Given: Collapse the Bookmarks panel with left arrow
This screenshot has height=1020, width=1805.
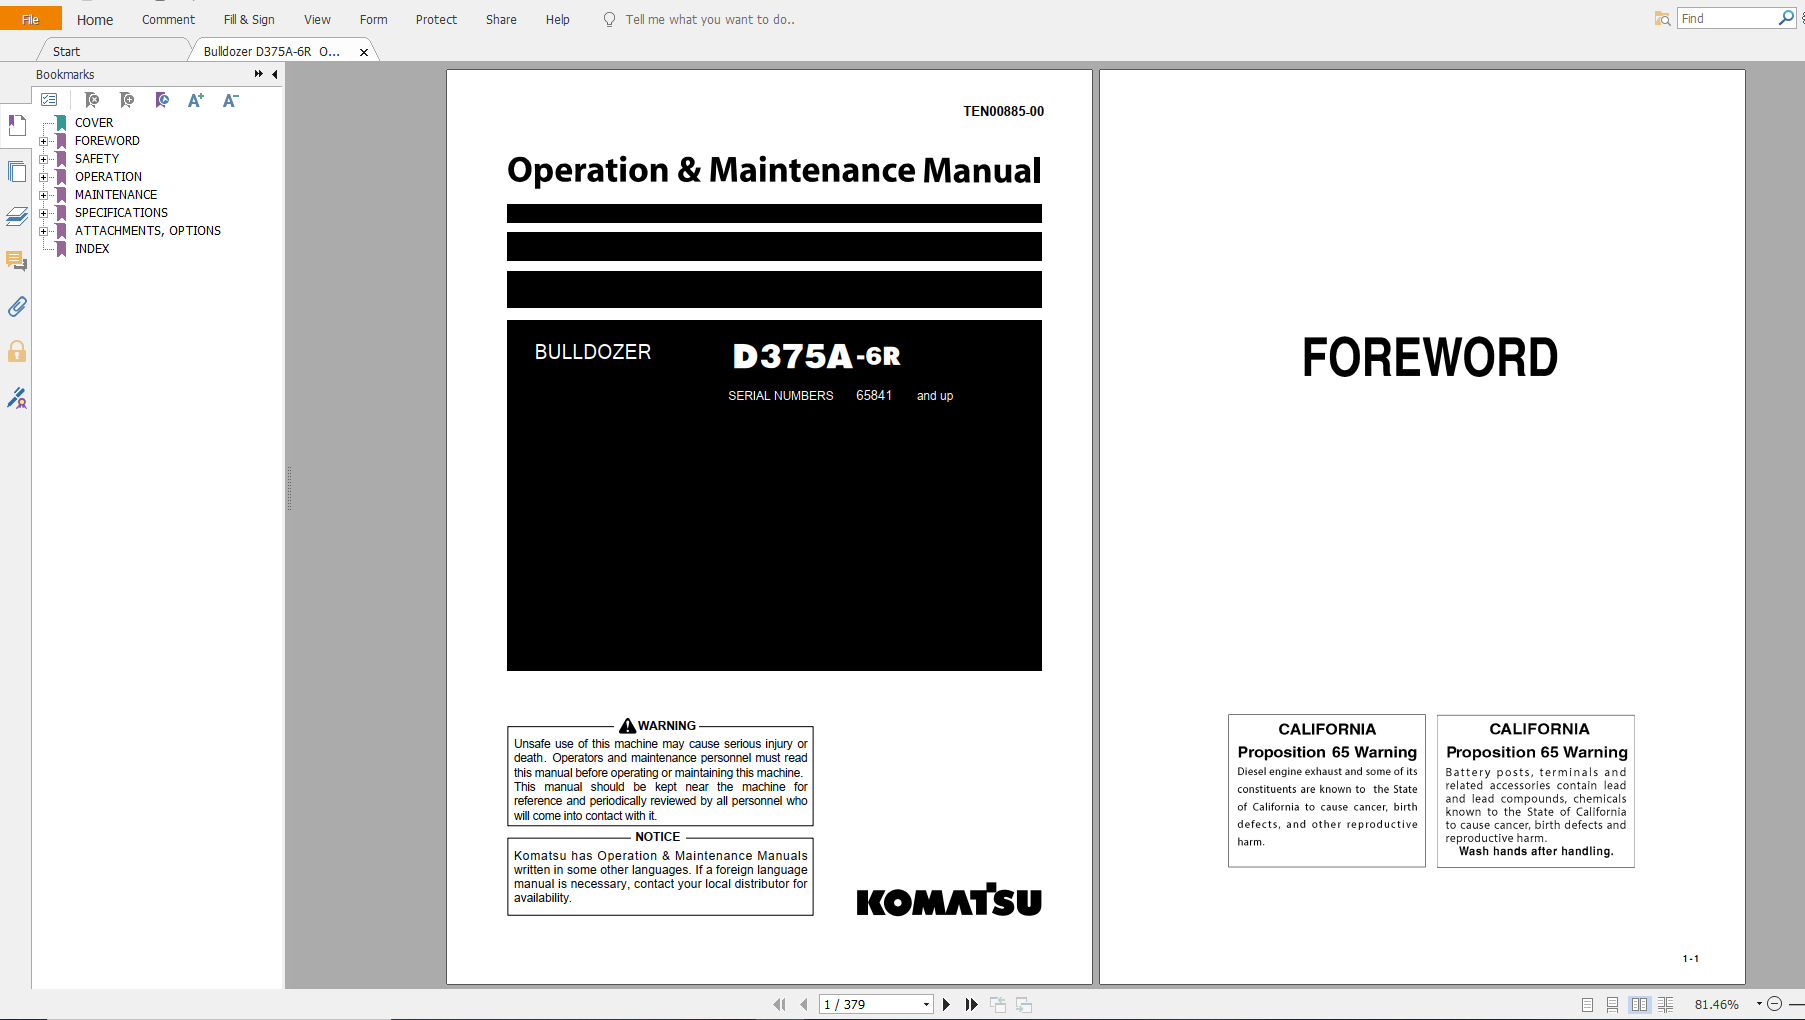Looking at the screenshot, I should [x=274, y=74].
